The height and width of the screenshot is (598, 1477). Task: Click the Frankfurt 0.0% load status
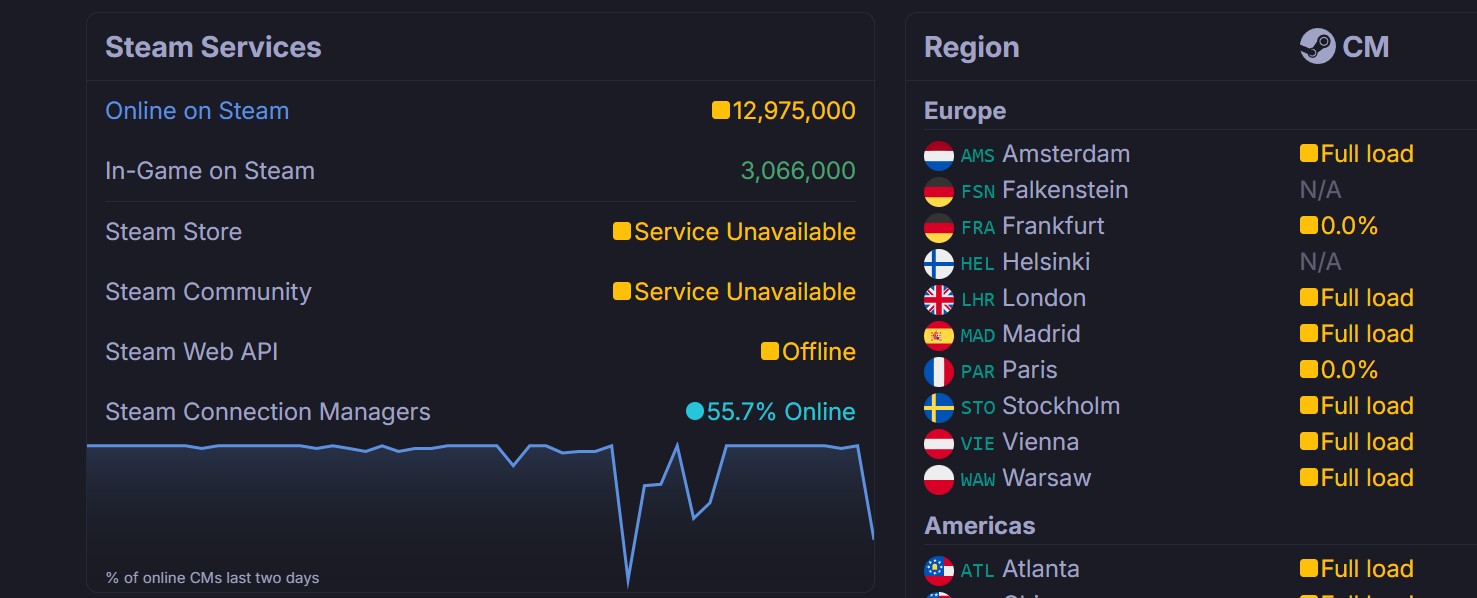1348,226
